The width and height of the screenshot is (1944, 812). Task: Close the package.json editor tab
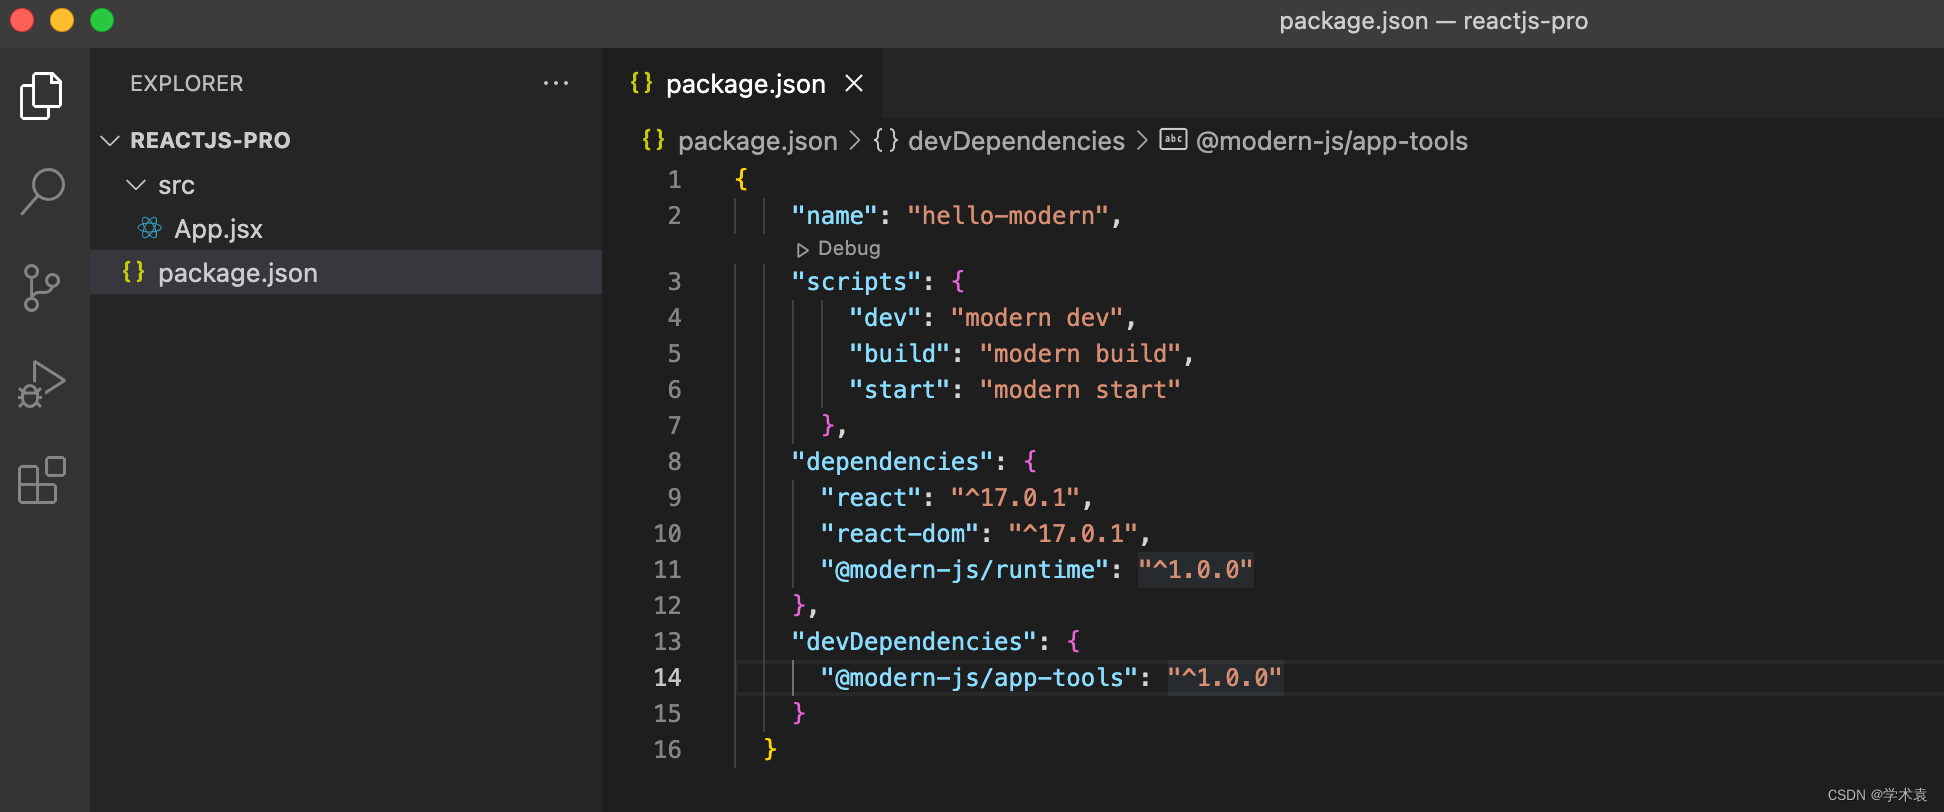pos(854,84)
